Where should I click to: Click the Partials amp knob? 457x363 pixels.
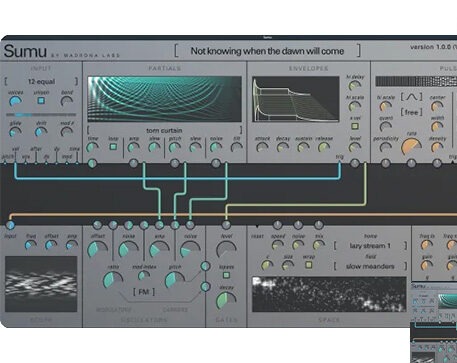click(x=134, y=147)
